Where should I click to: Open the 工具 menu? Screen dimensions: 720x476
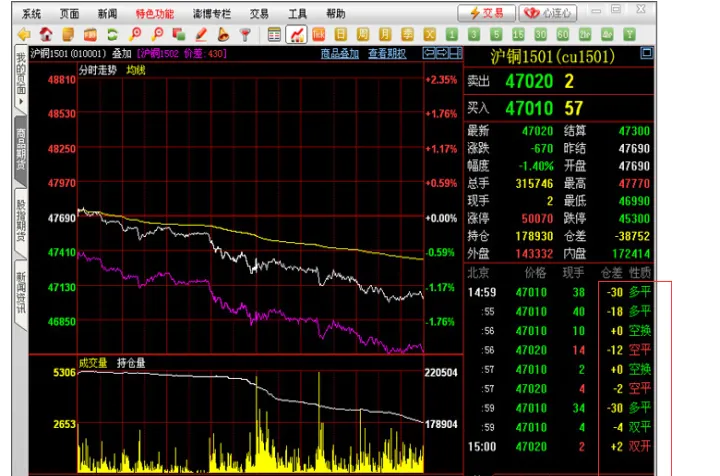point(297,13)
